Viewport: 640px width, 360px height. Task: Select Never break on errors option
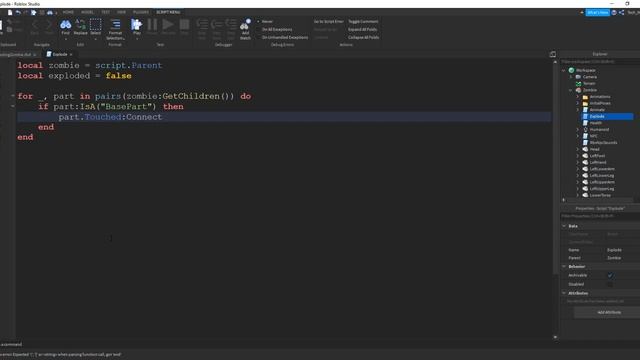point(265,22)
